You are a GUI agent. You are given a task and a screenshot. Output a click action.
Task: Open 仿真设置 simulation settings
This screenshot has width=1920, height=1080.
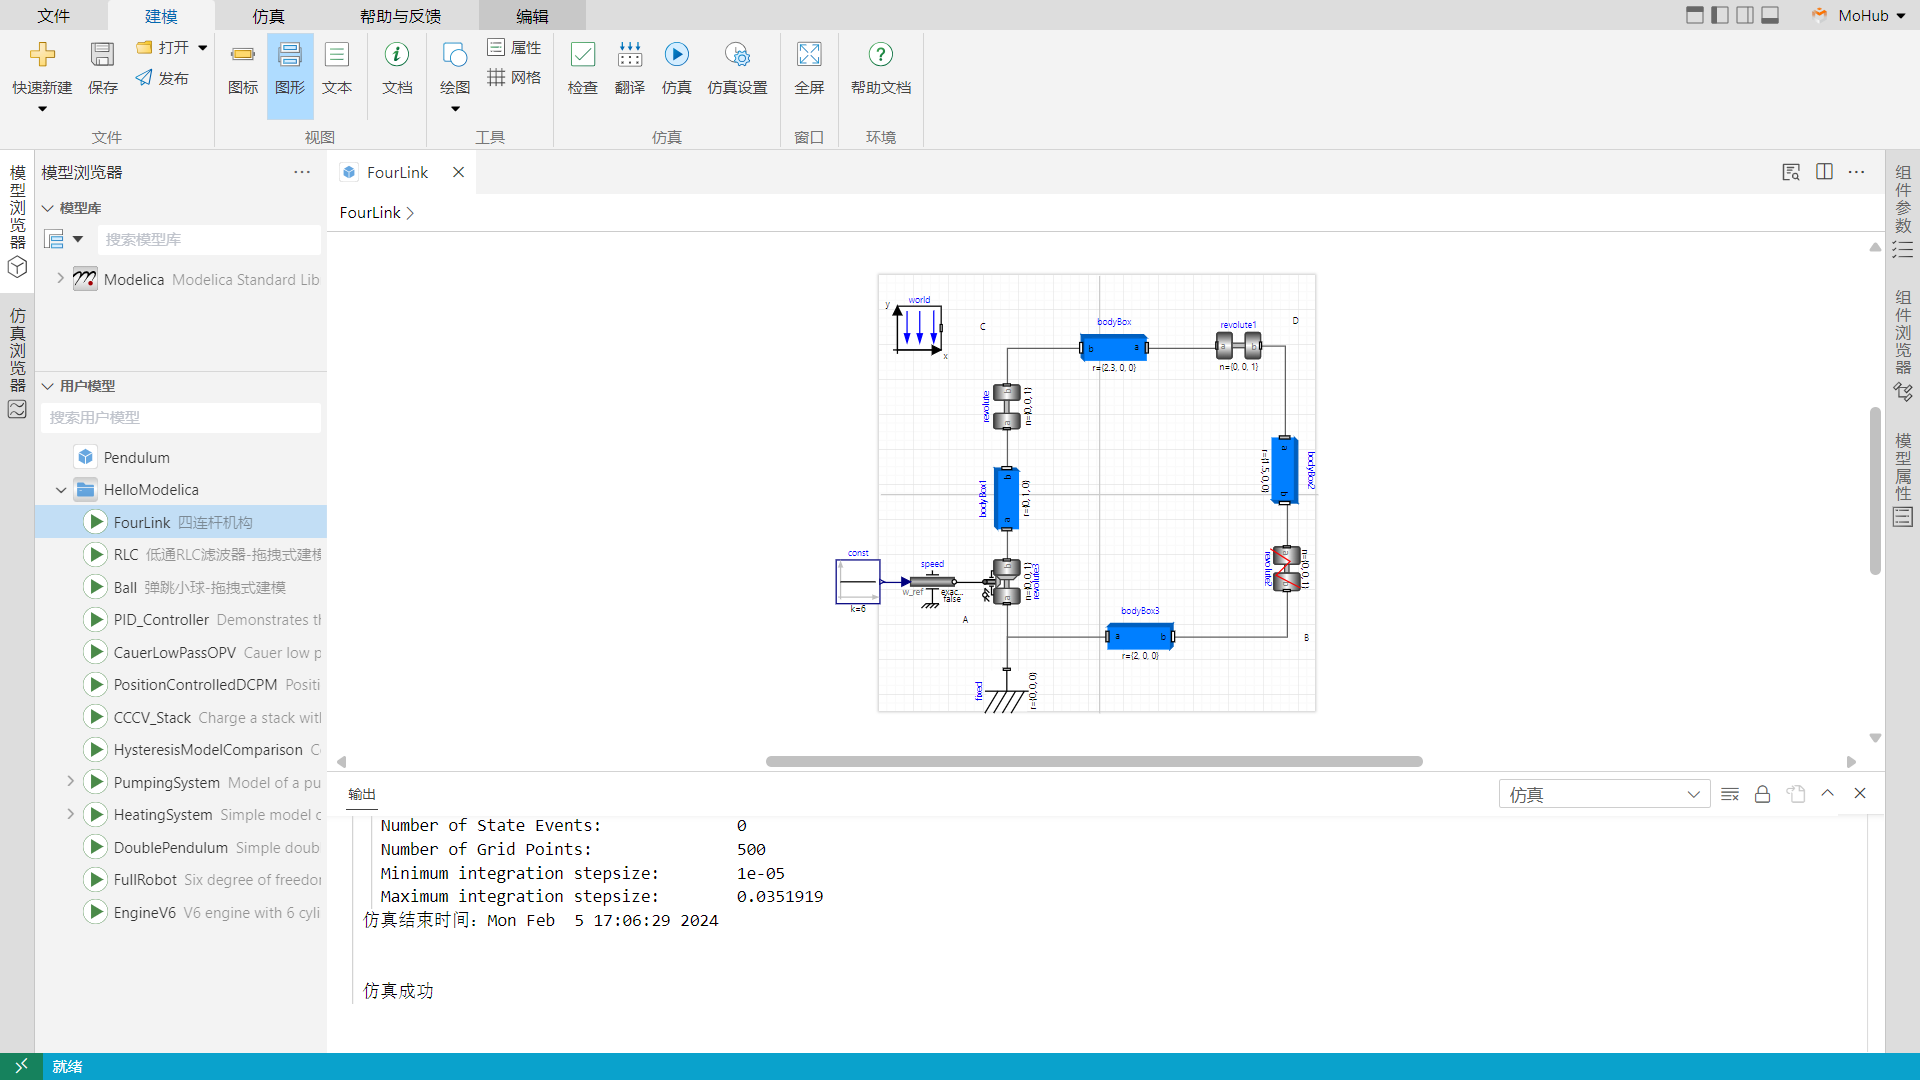click(x=737, y=68)
